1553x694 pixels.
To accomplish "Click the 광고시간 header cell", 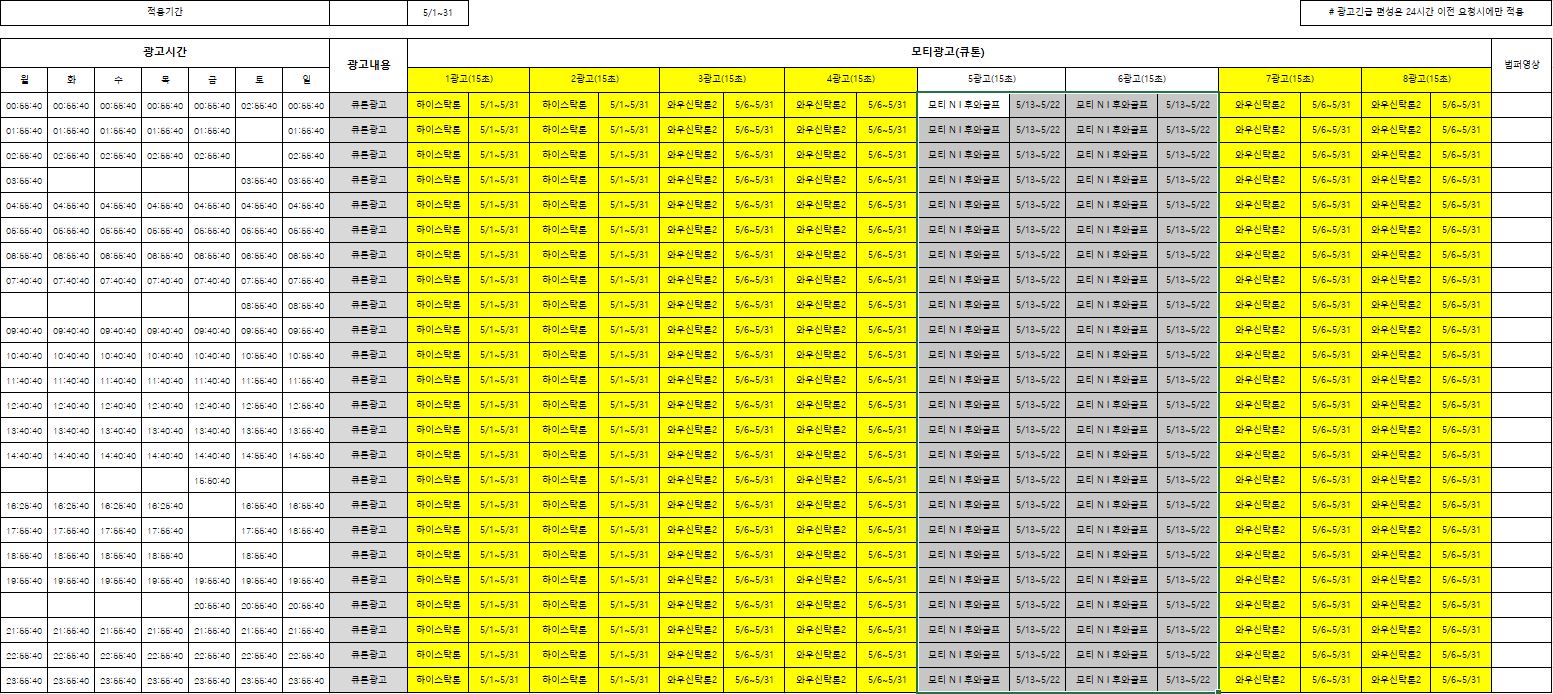I will point(165,52).
